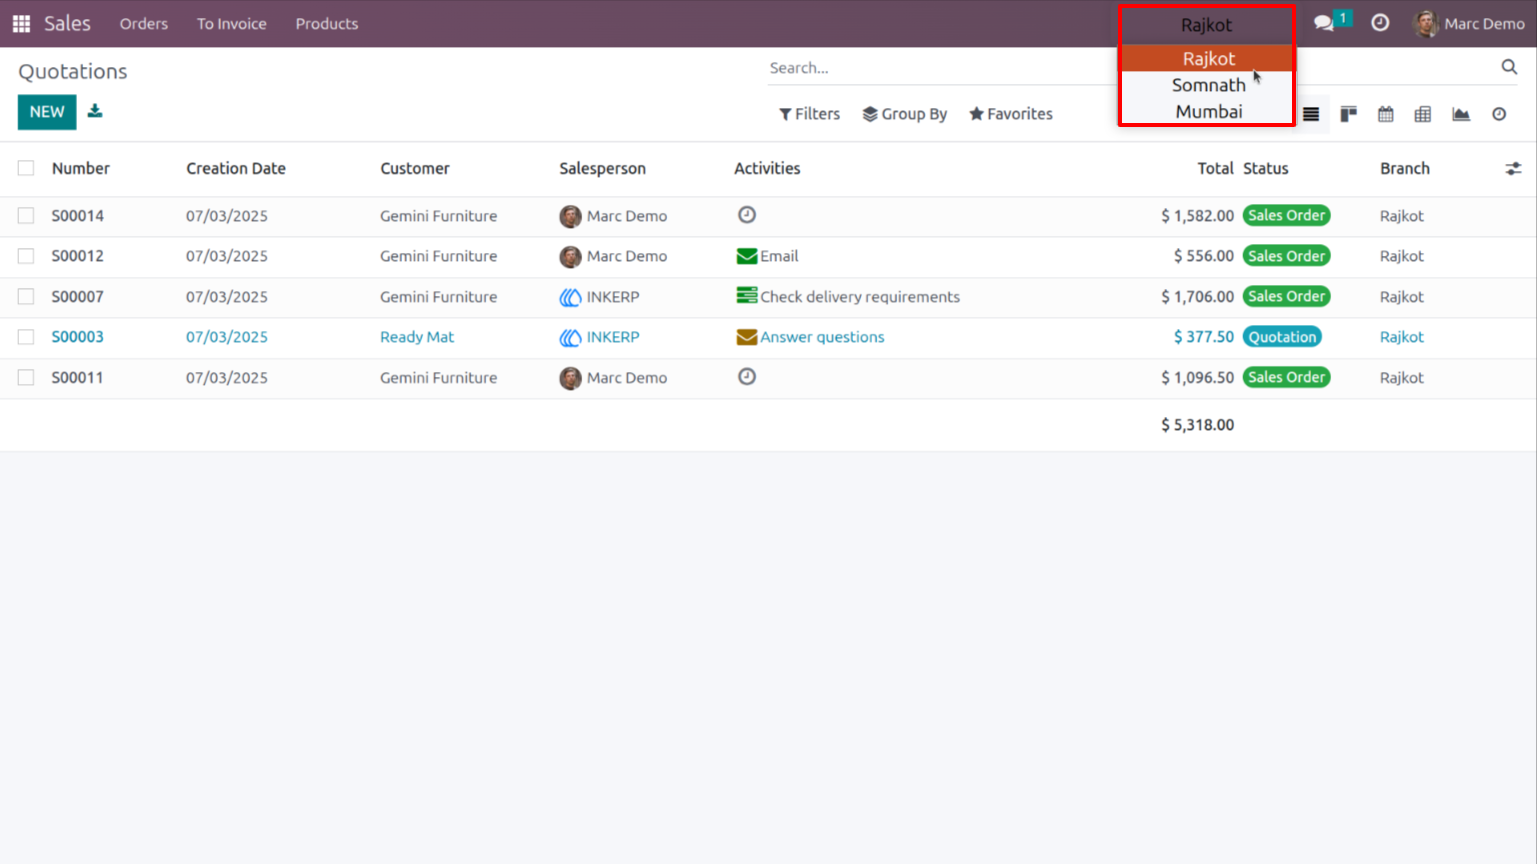The image size is (1537, 864).
Task: Open the Orders menu
Action: pyautogui.click(x=144, y=23)
